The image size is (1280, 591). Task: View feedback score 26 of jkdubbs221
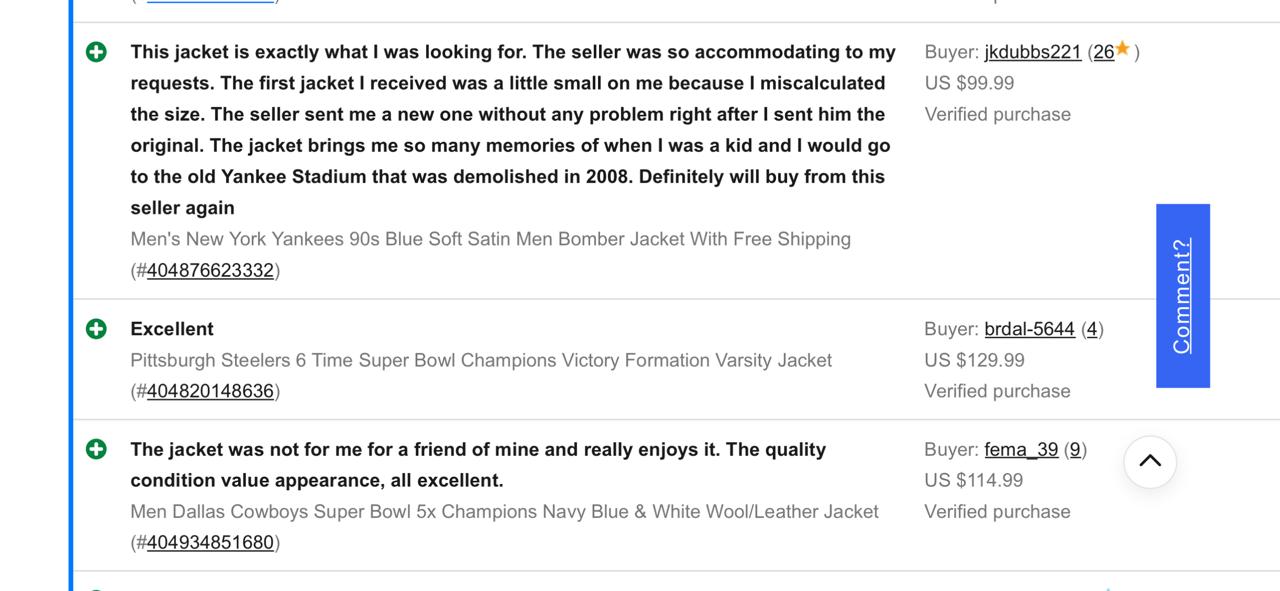click(1103, 50)
